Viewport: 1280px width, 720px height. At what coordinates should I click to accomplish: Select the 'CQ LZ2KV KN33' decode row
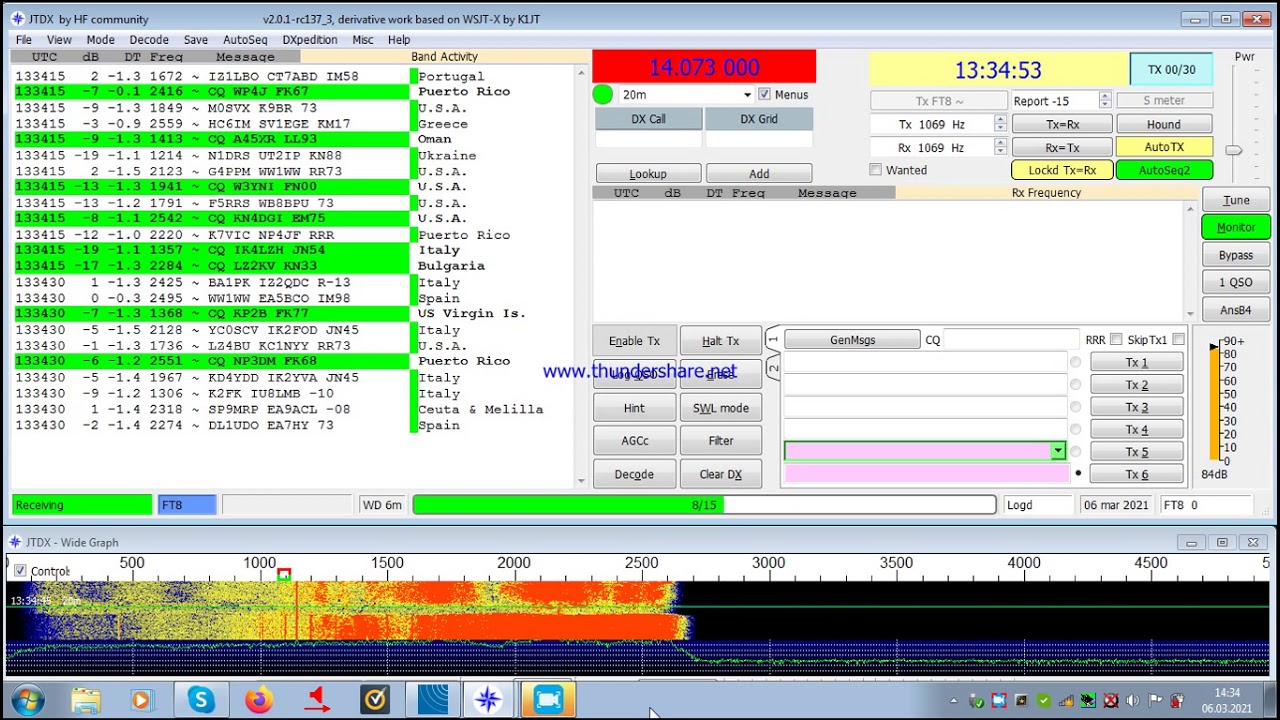coord(211,266)
